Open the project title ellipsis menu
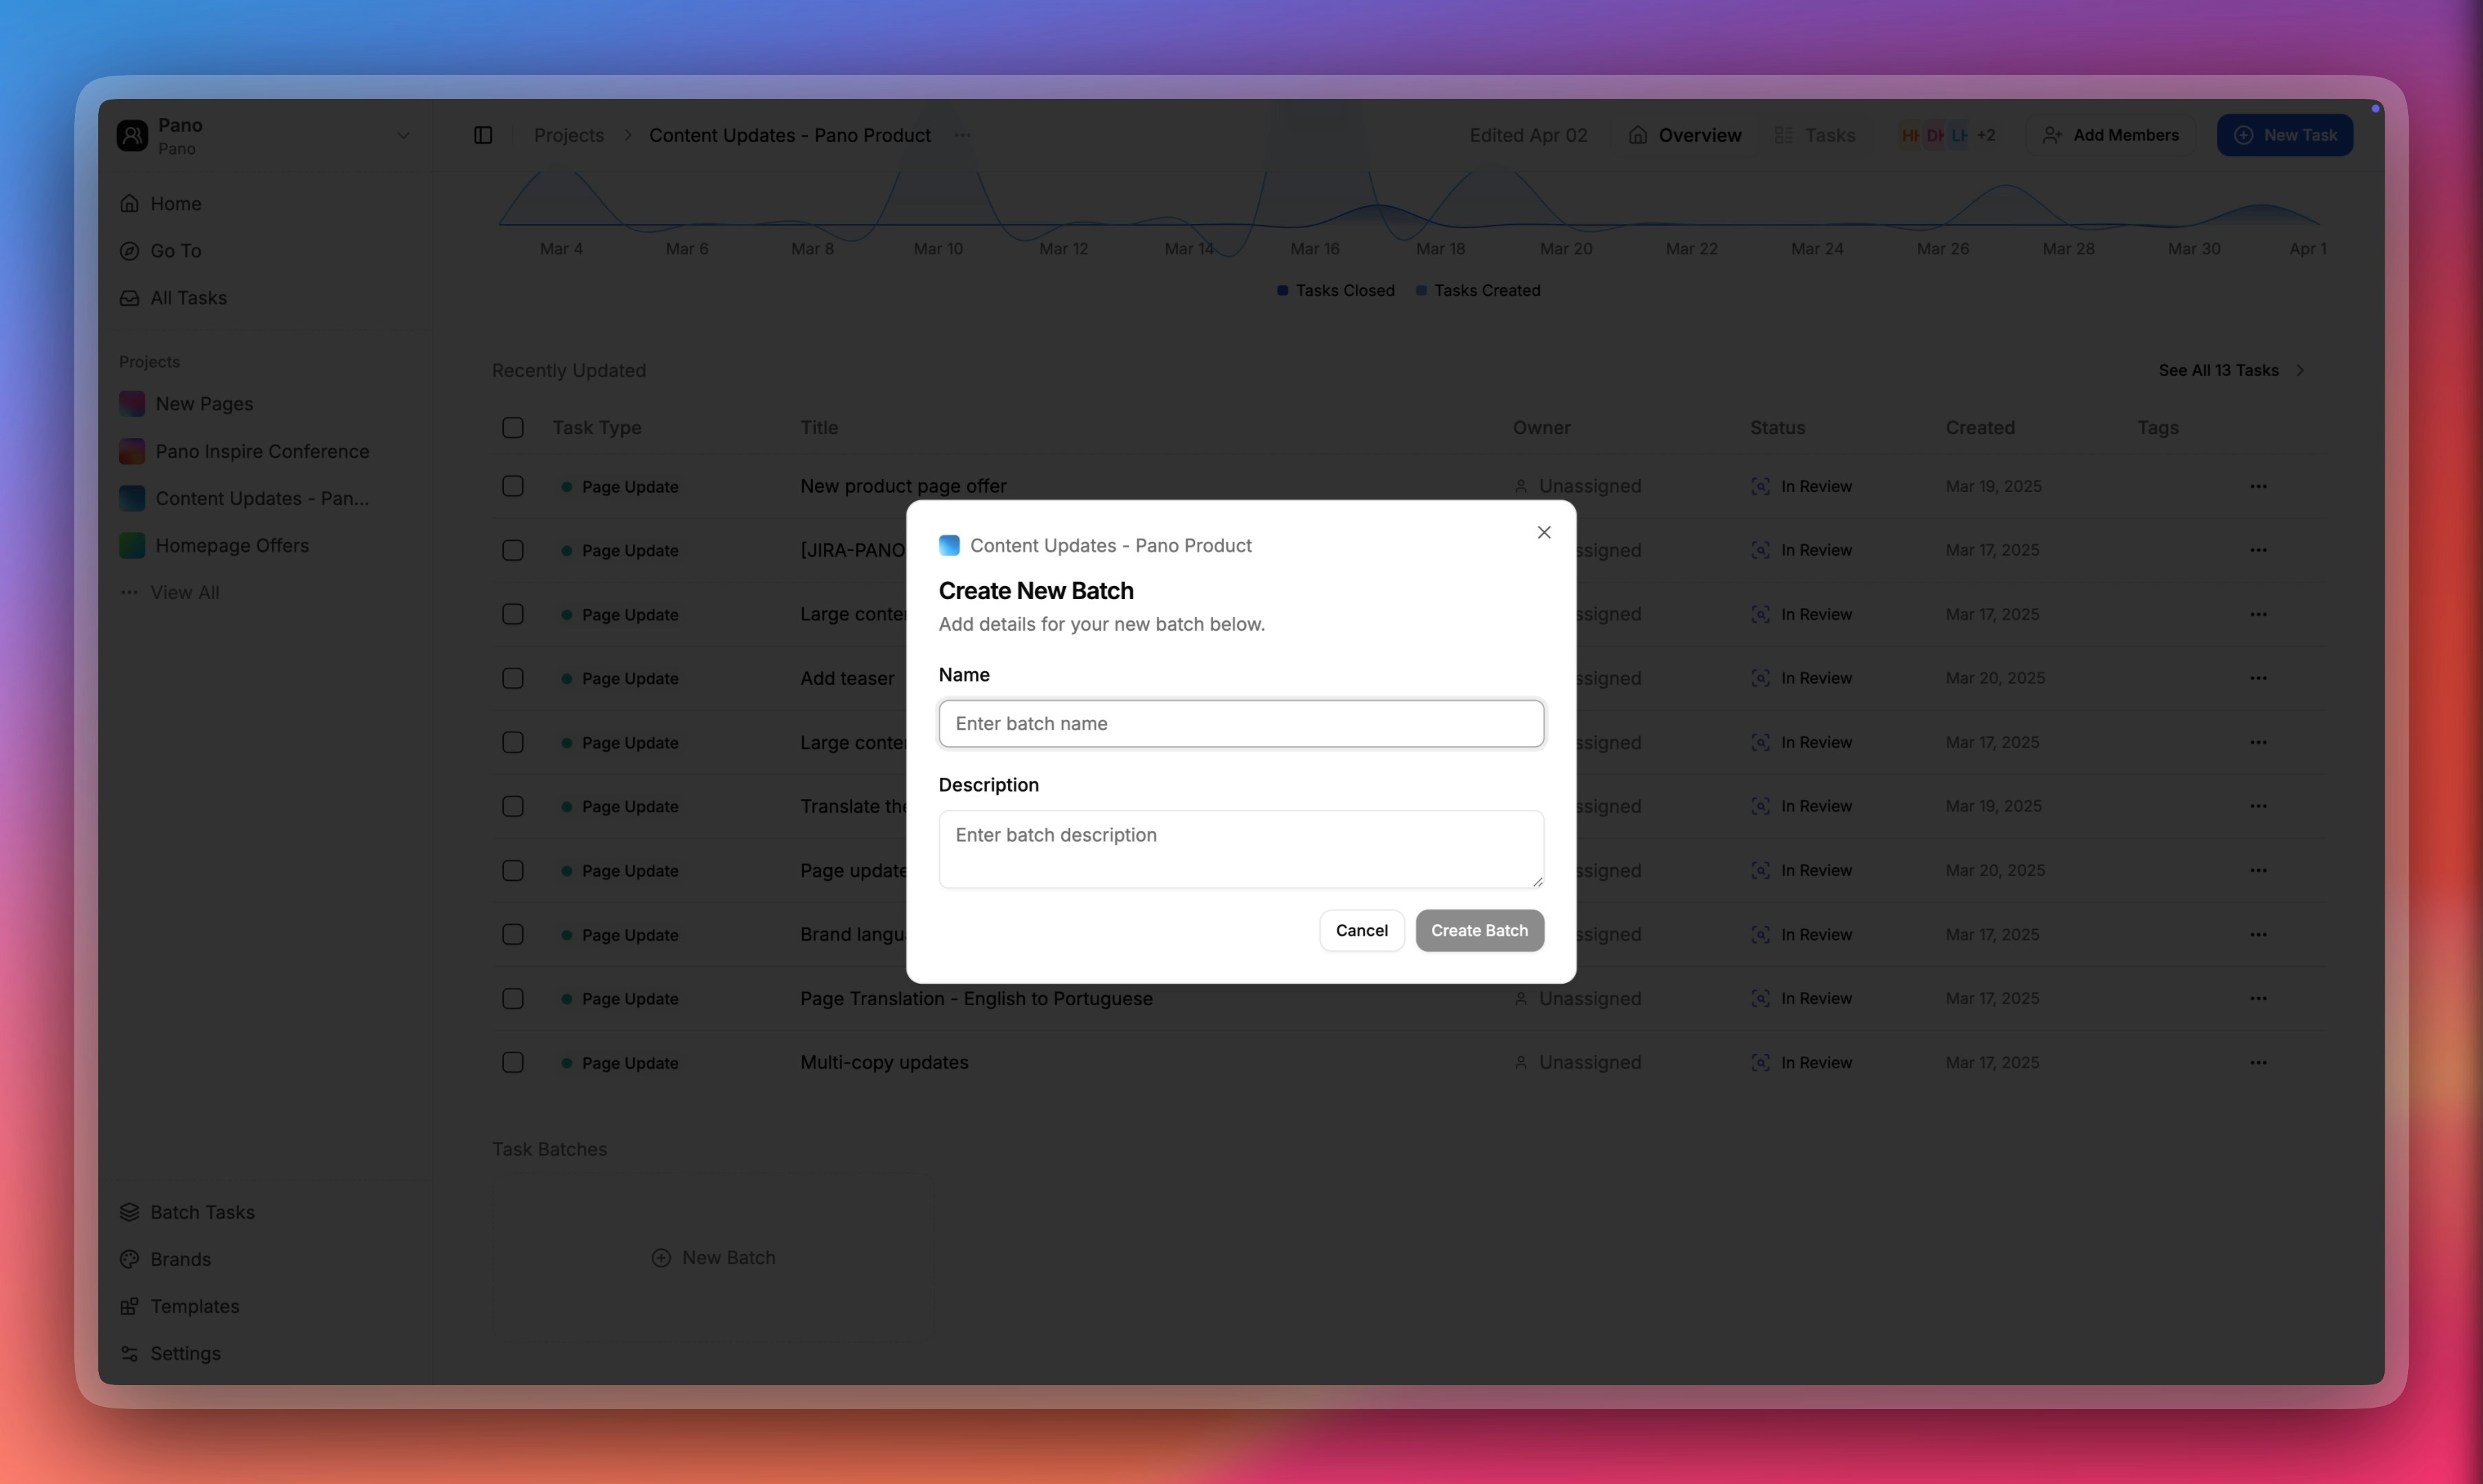 [x=962, y=135]
